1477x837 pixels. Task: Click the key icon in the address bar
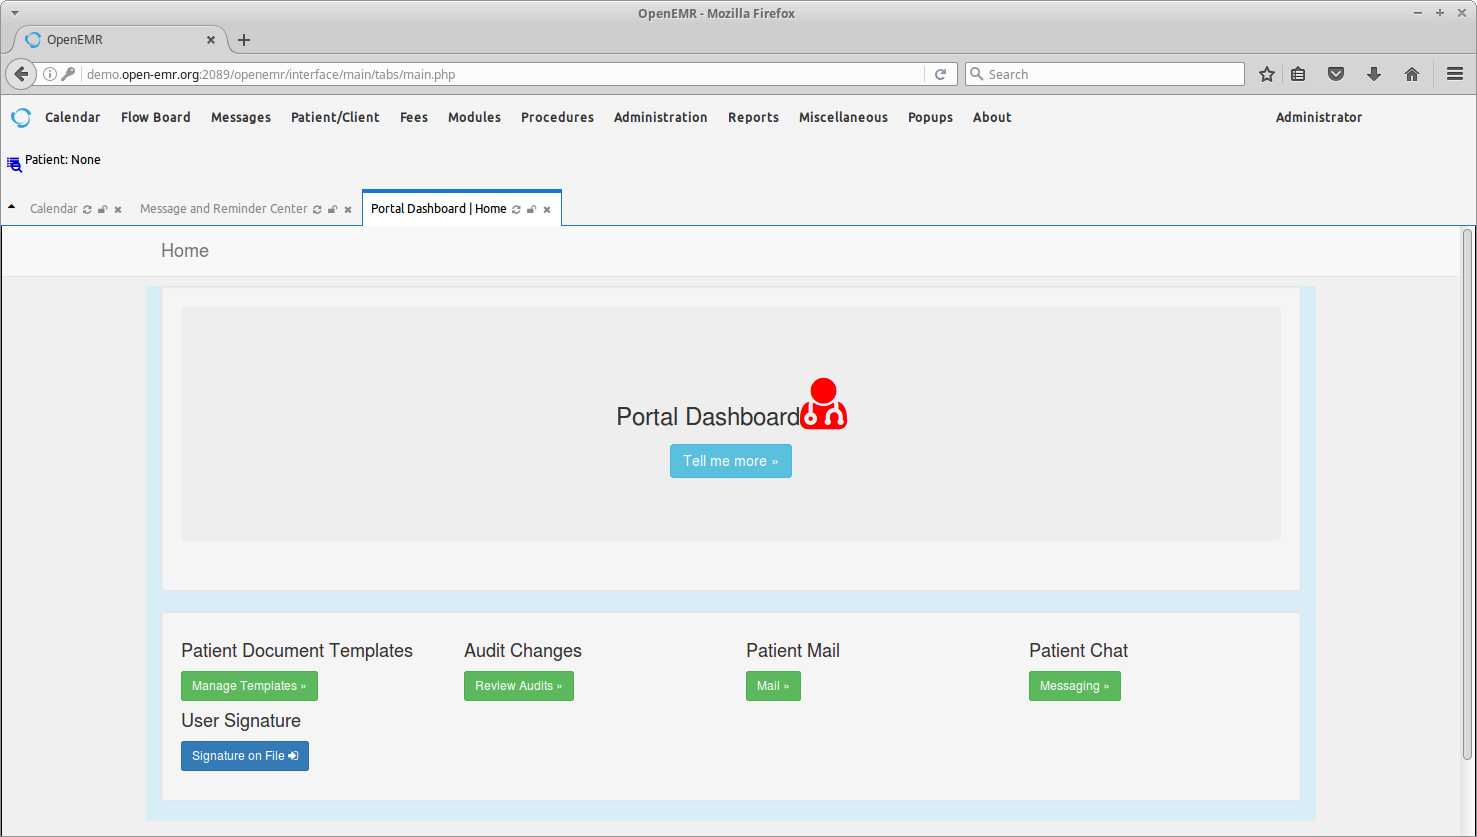pos(68,74)
